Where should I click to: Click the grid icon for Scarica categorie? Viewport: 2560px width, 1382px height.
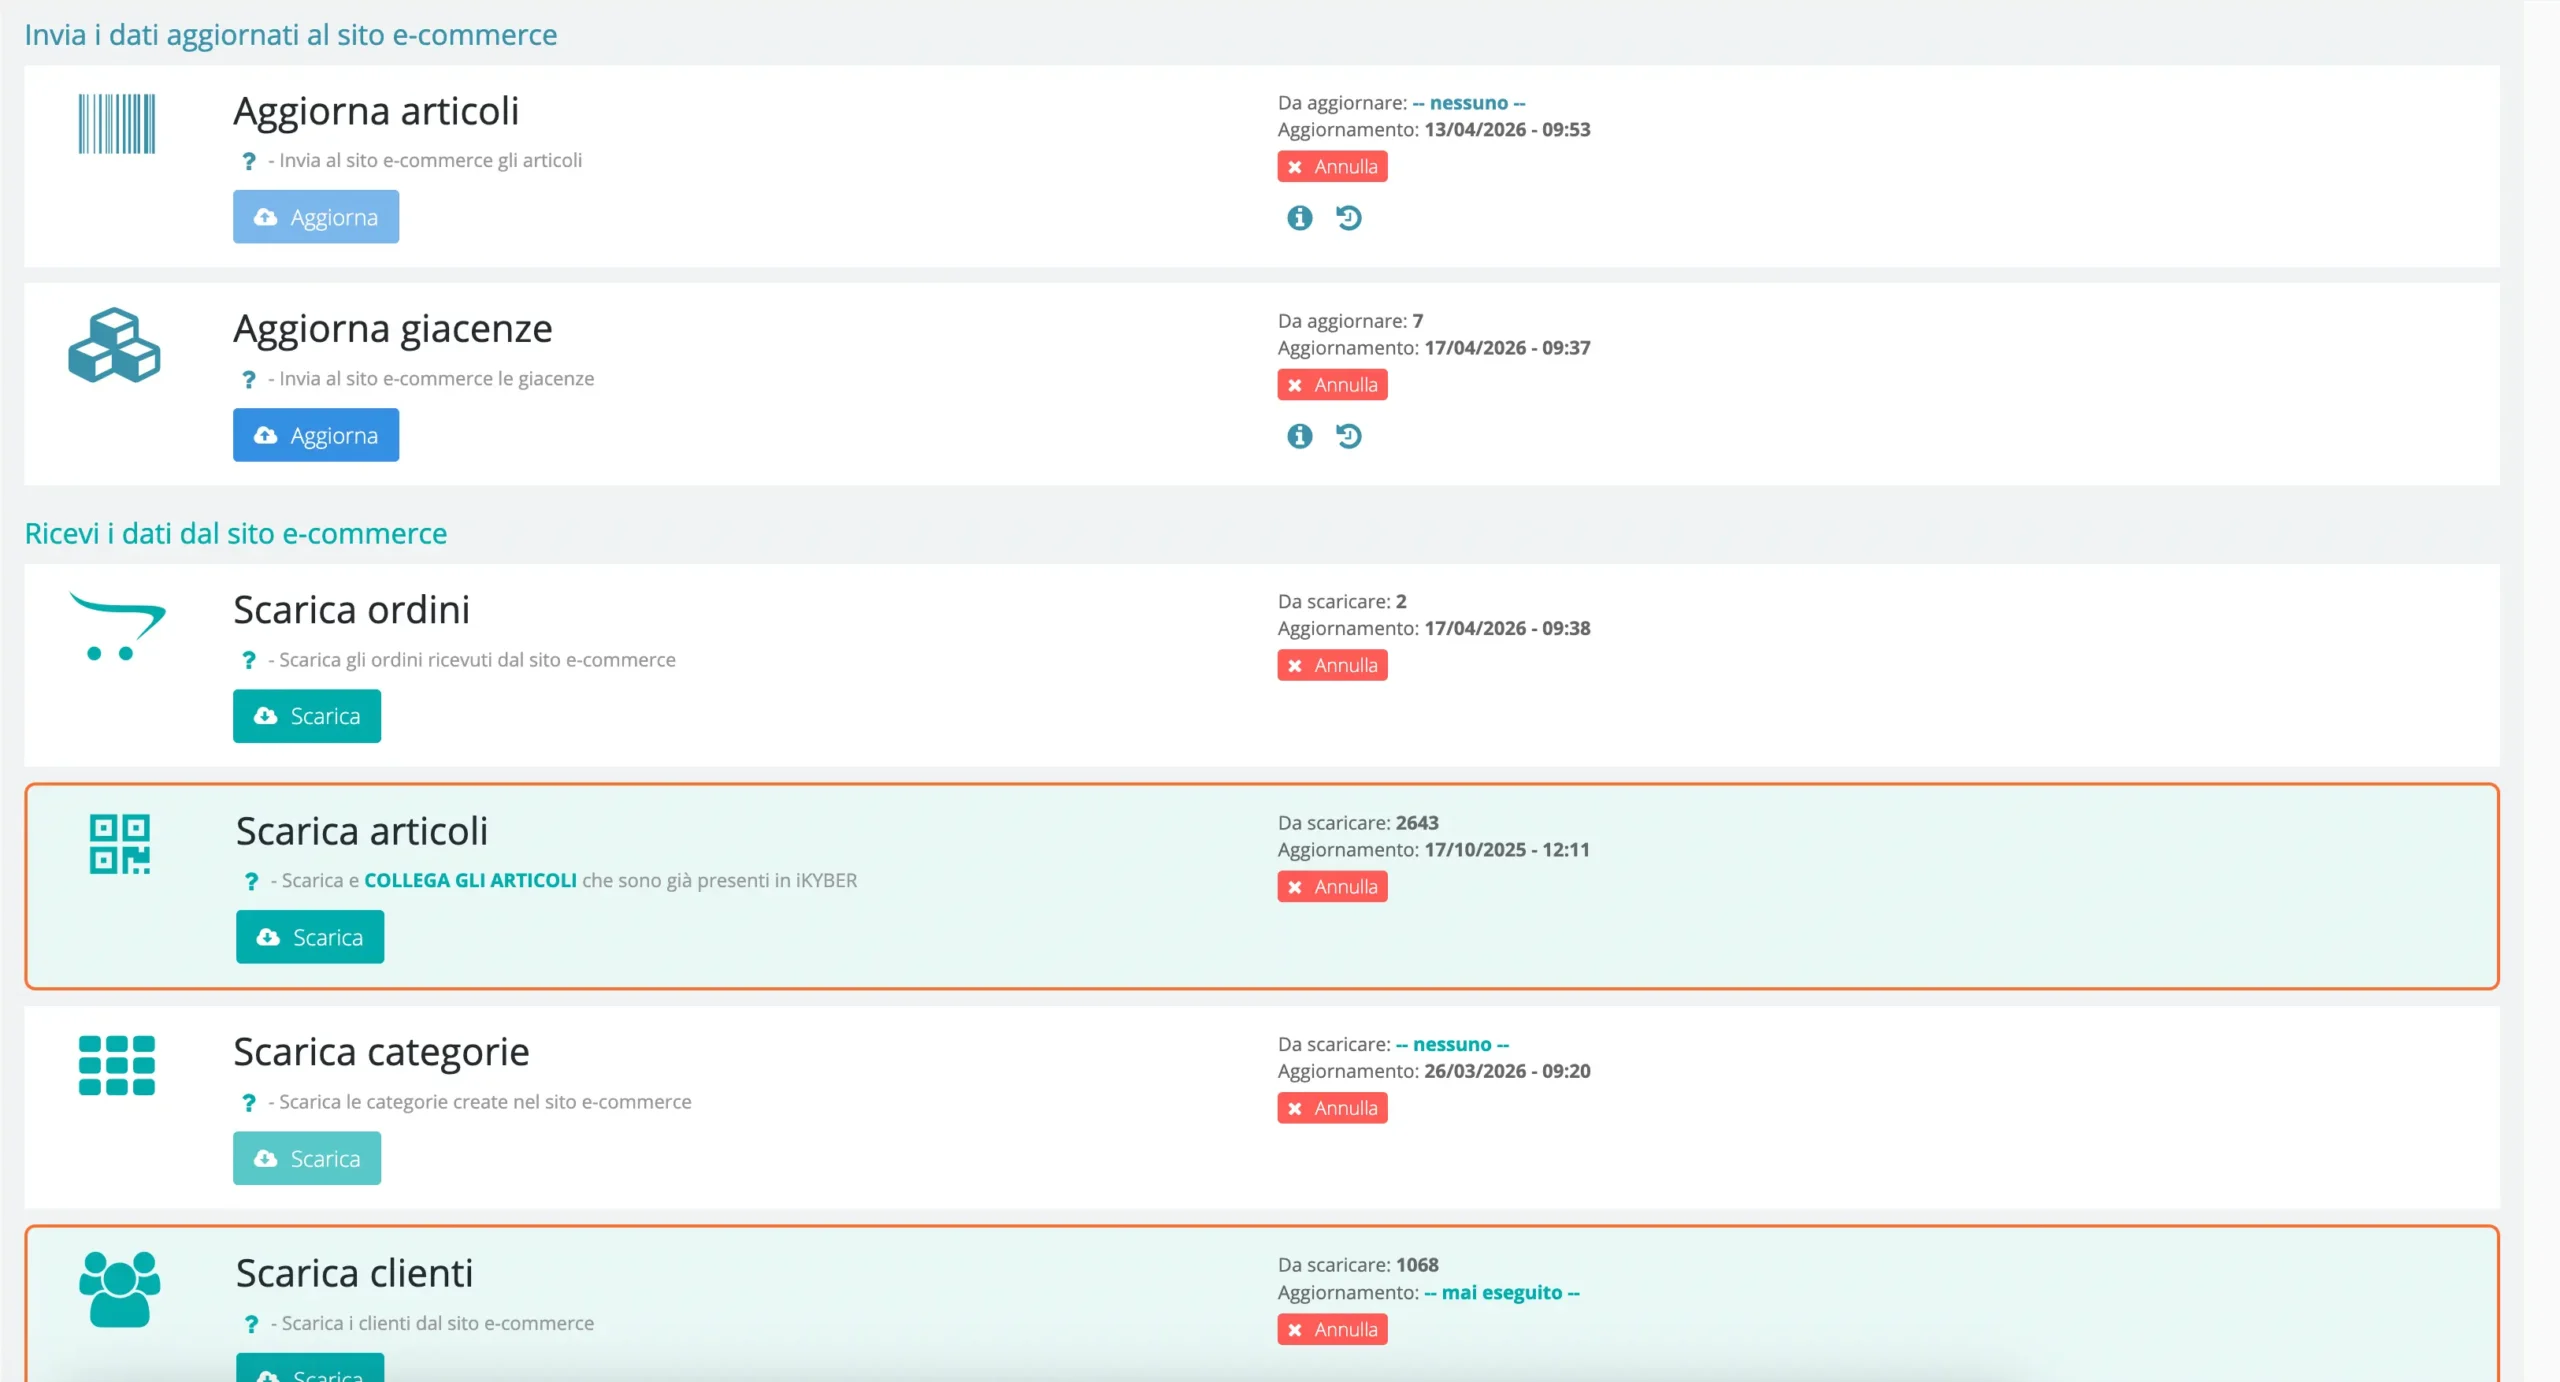click(117, 1065)
